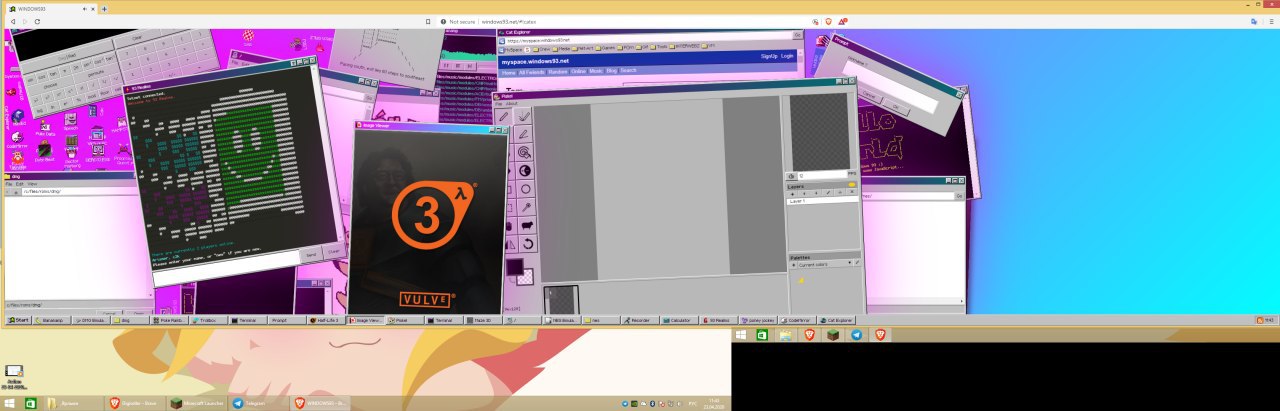Open the Music tab on myspace page
This screenshot has width=1280, height=411.
[596, 71]
